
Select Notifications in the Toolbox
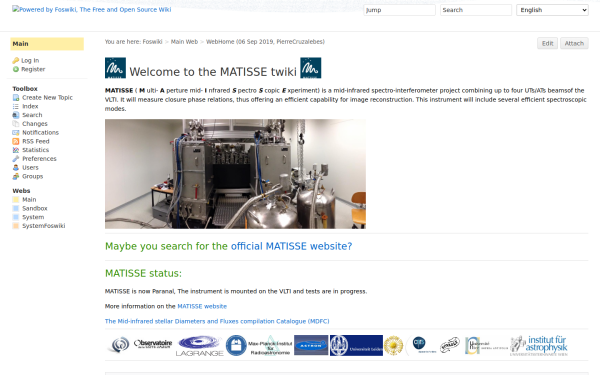[x=41, y=132]
